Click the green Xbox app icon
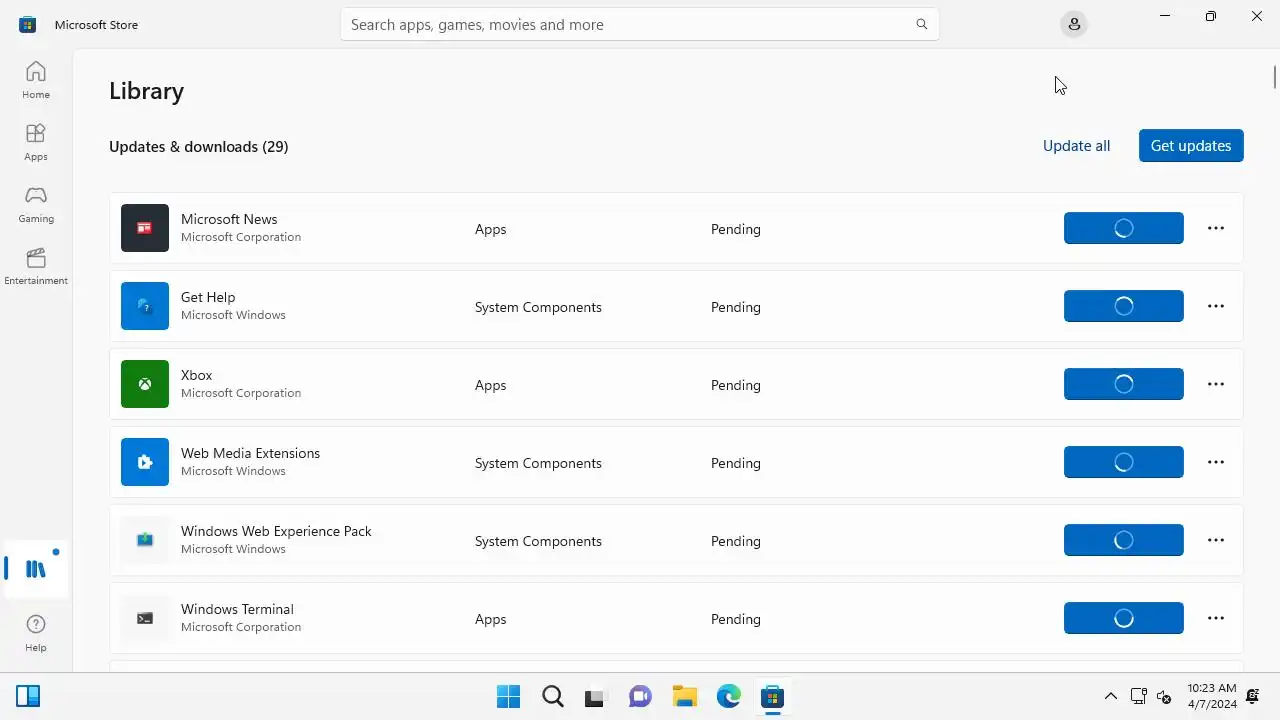This screenshot has height=720, width=1280. coord(145,384)
